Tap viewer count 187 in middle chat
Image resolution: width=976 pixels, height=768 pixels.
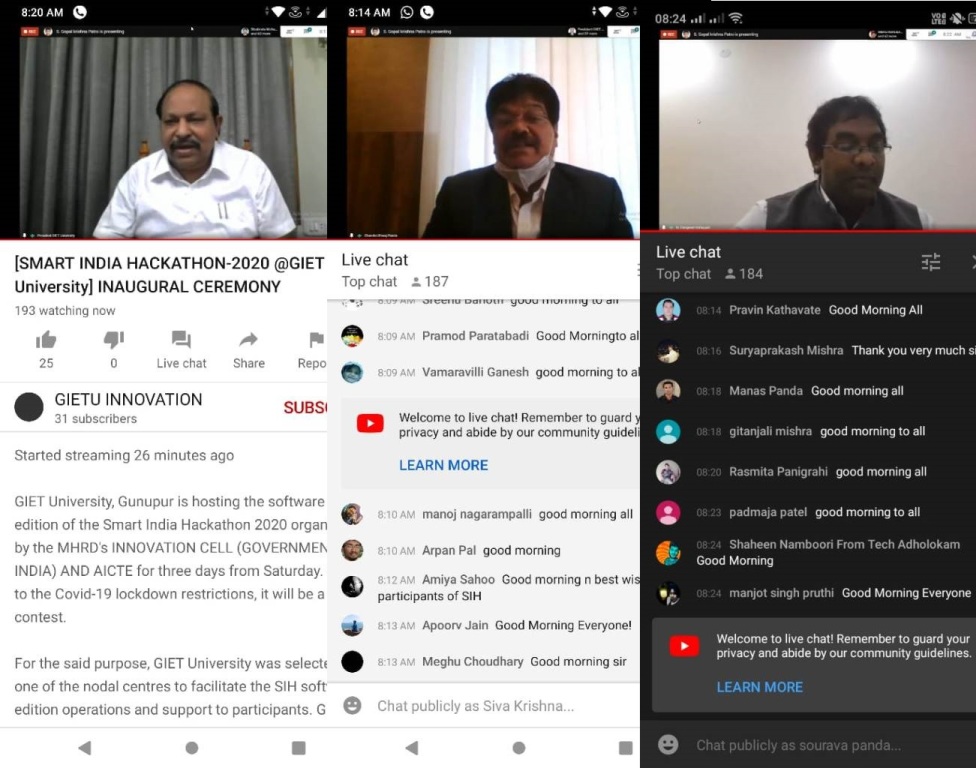[430, 282]
